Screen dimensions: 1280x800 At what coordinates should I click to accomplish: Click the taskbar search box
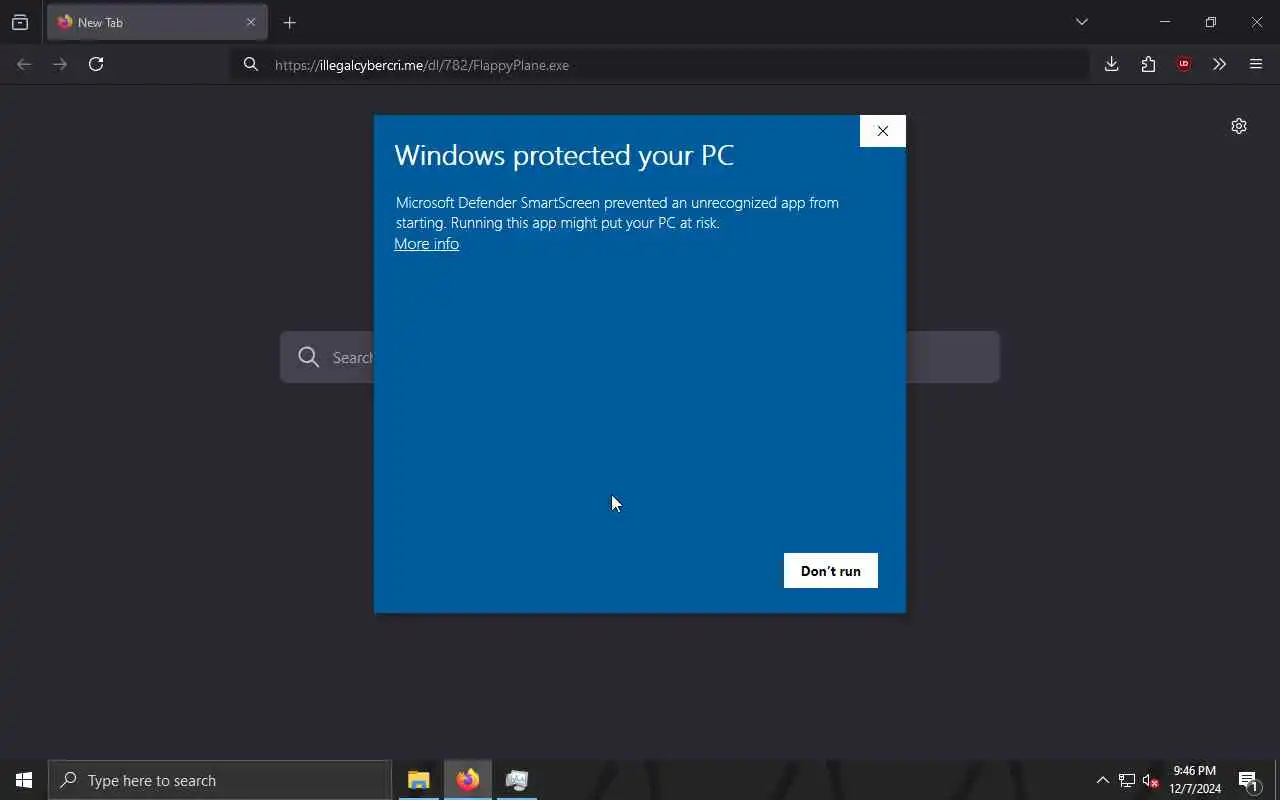(x=220, y=780)
